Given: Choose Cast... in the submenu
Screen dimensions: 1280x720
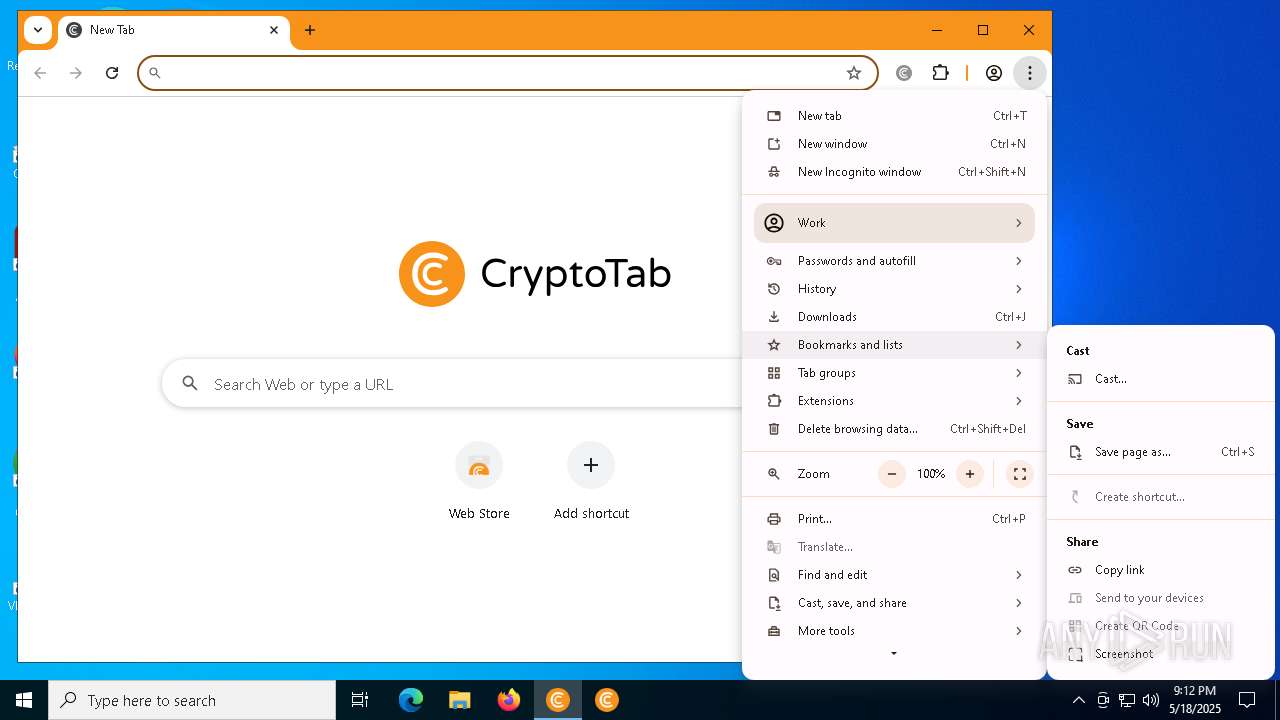Looking at the screenshot, I should pyautogui.click(x=1160, y=379).
